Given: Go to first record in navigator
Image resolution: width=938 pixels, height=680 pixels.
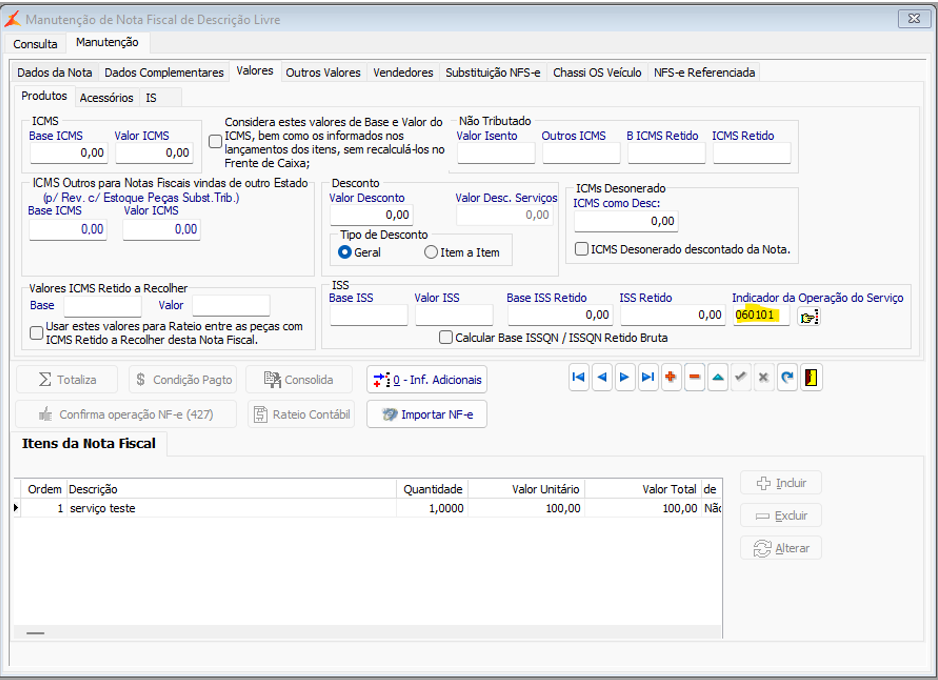Looking at the screenshot, I should [x=578, y=378].
